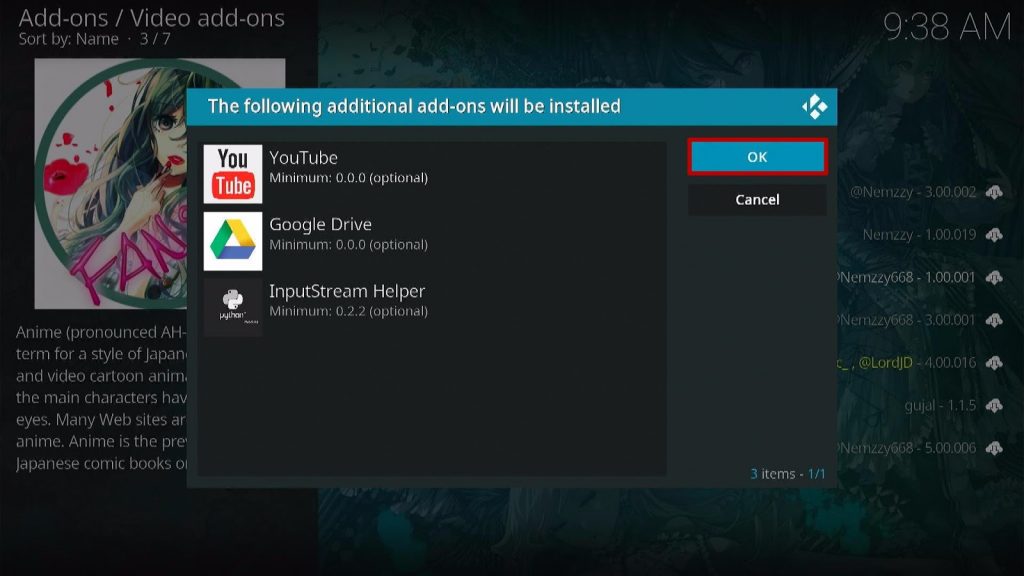This screenshot has height=576, width=1024.
Task: Click the Google Drive add-on name
Action: point(321,224)
